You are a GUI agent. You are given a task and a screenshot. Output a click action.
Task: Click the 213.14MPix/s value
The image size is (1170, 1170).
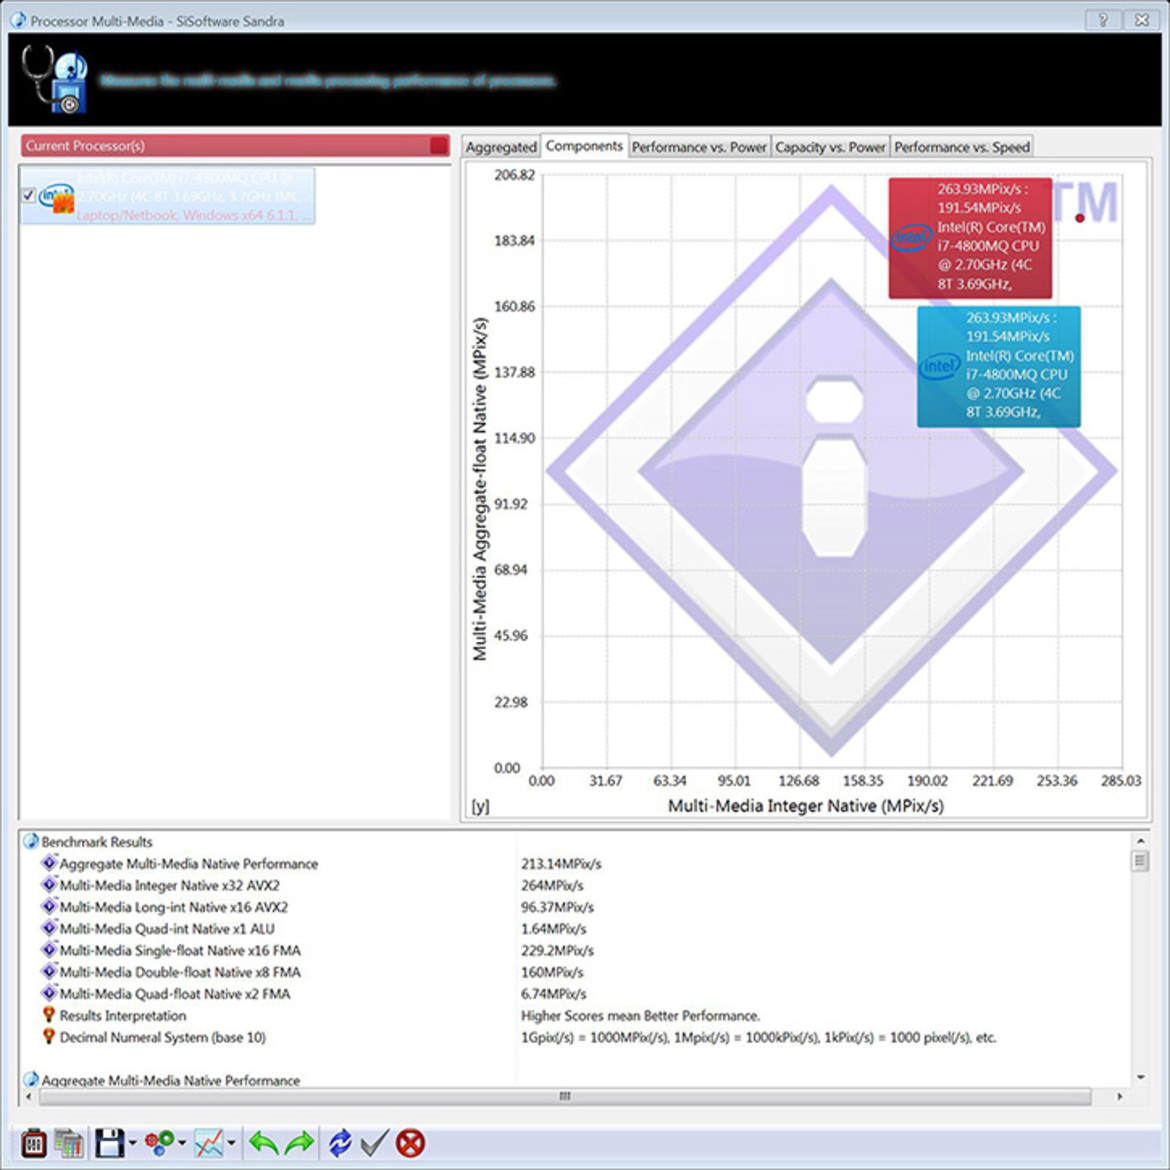click(561, 863)
